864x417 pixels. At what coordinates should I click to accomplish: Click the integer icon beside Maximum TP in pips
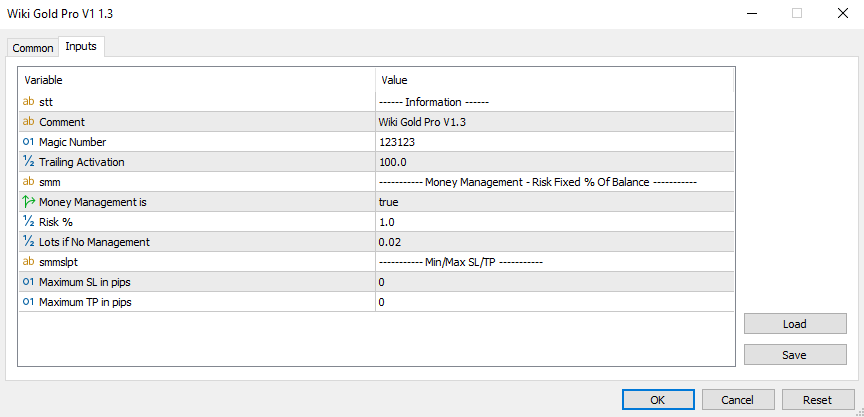pos(28,302)
